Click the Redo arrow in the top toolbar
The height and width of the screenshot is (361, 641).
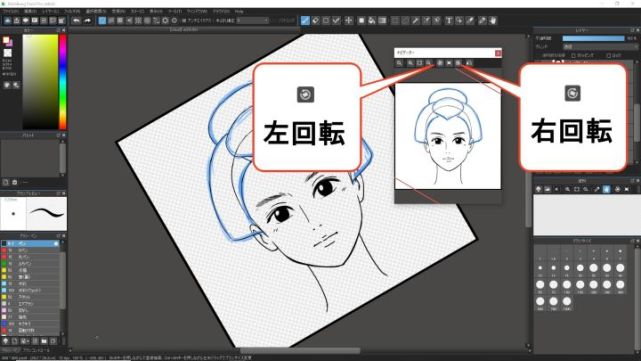tap(87, 20)
